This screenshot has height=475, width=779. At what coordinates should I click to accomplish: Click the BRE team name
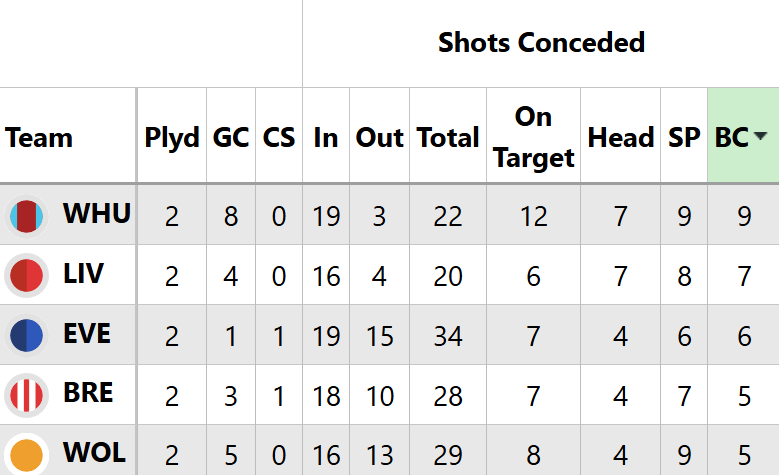coord(88,394)
